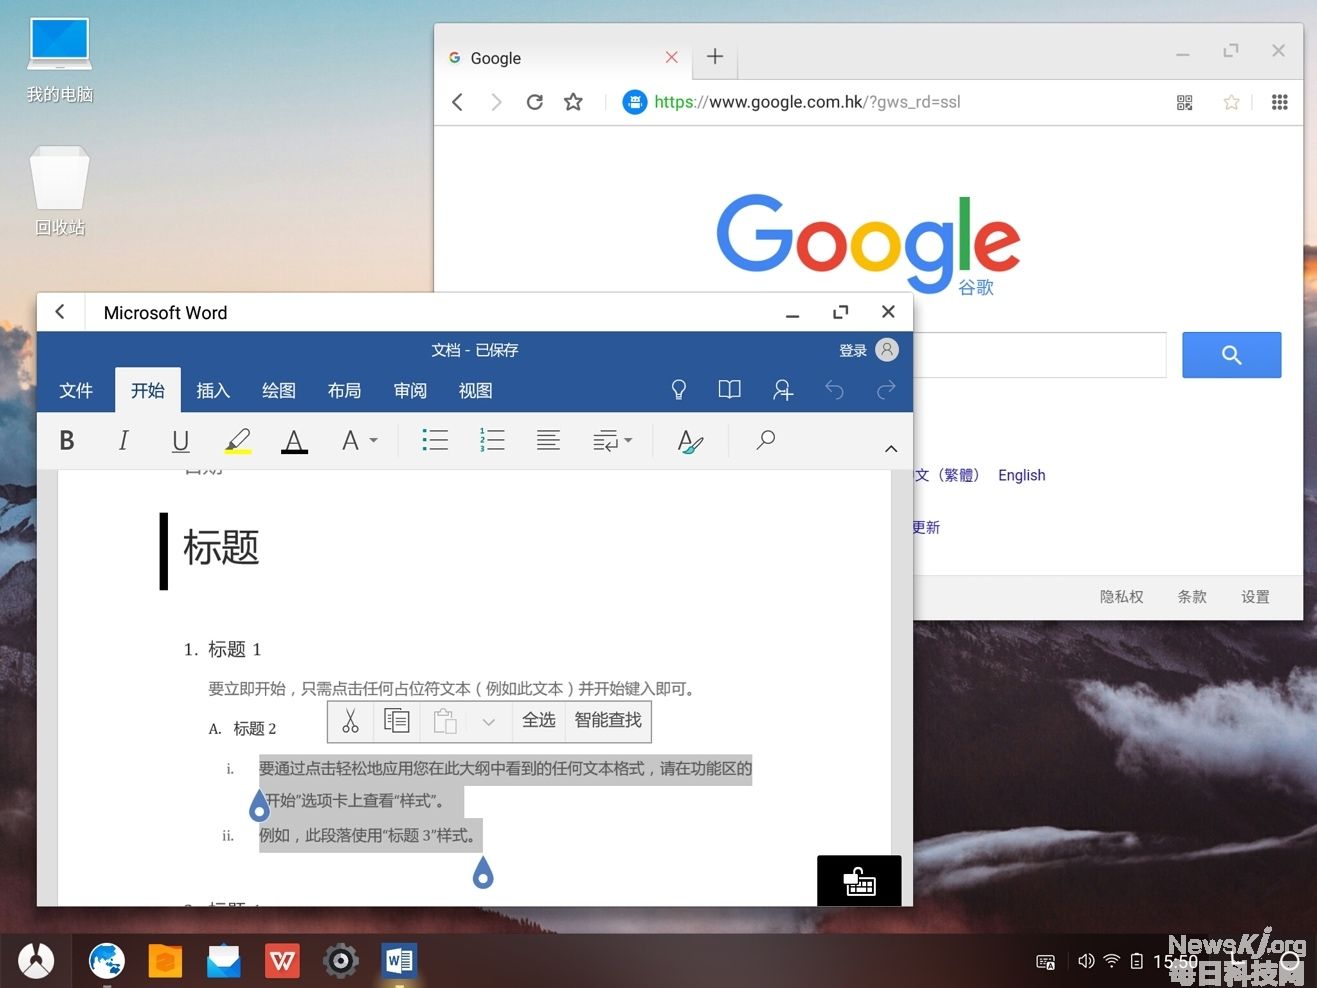Switch to the 插入 ribbon tab

coord(213,391)
